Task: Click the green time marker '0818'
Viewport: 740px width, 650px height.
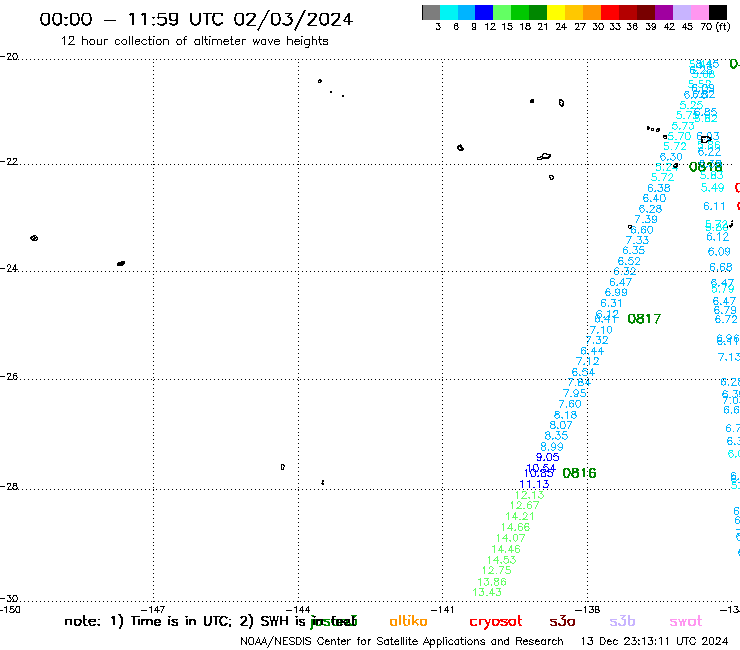Action: point(706,167)
